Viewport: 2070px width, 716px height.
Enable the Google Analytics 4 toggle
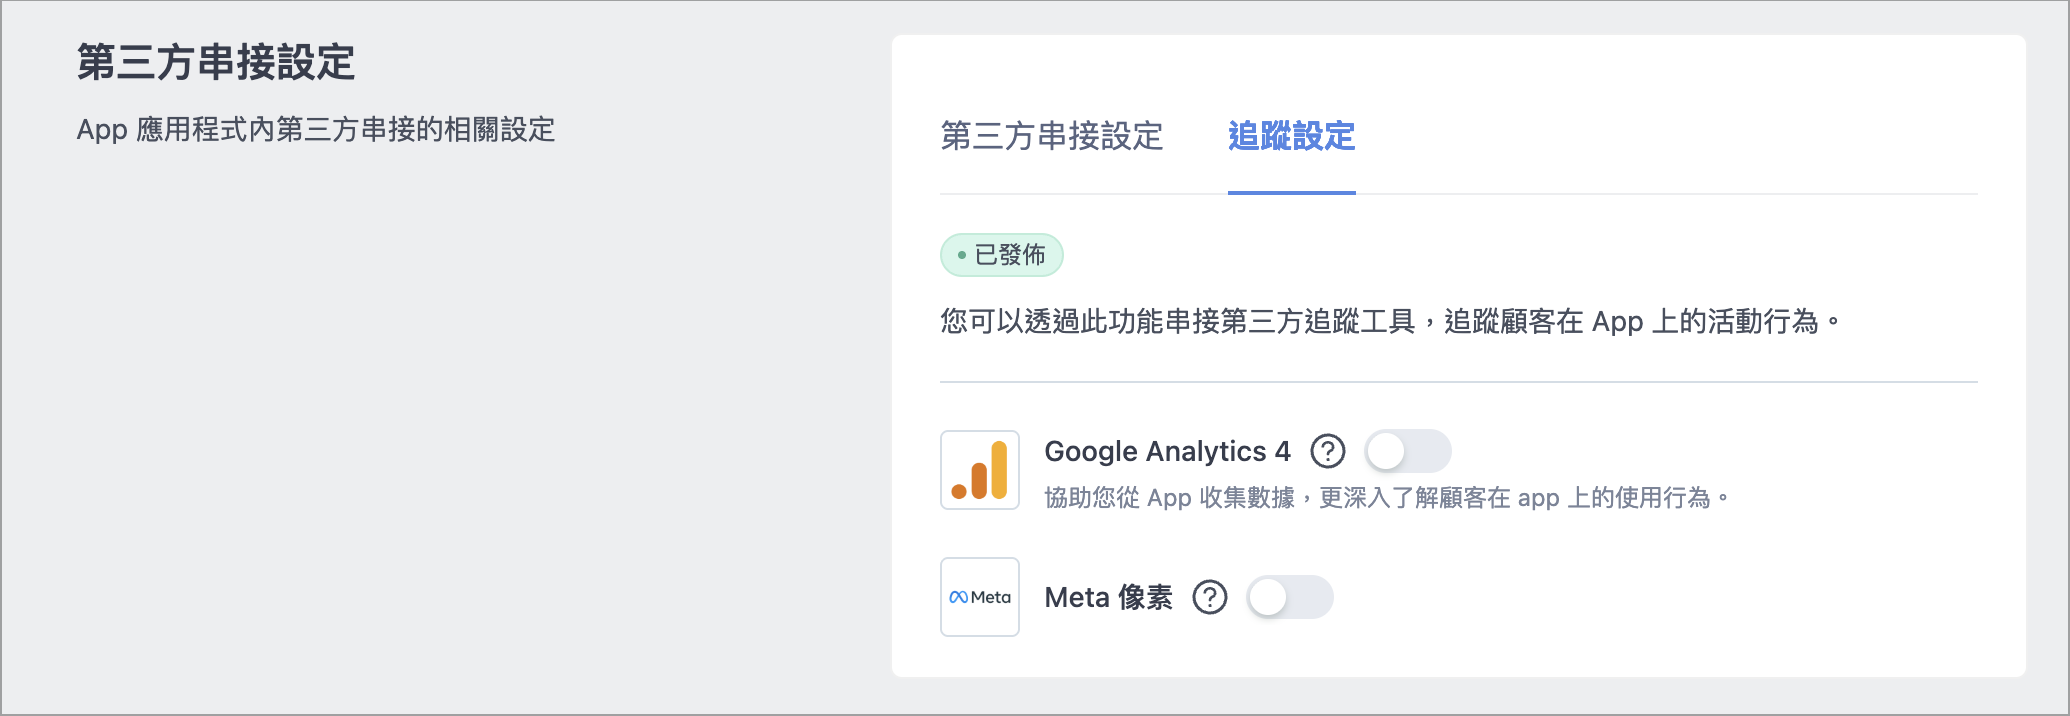1408,452
